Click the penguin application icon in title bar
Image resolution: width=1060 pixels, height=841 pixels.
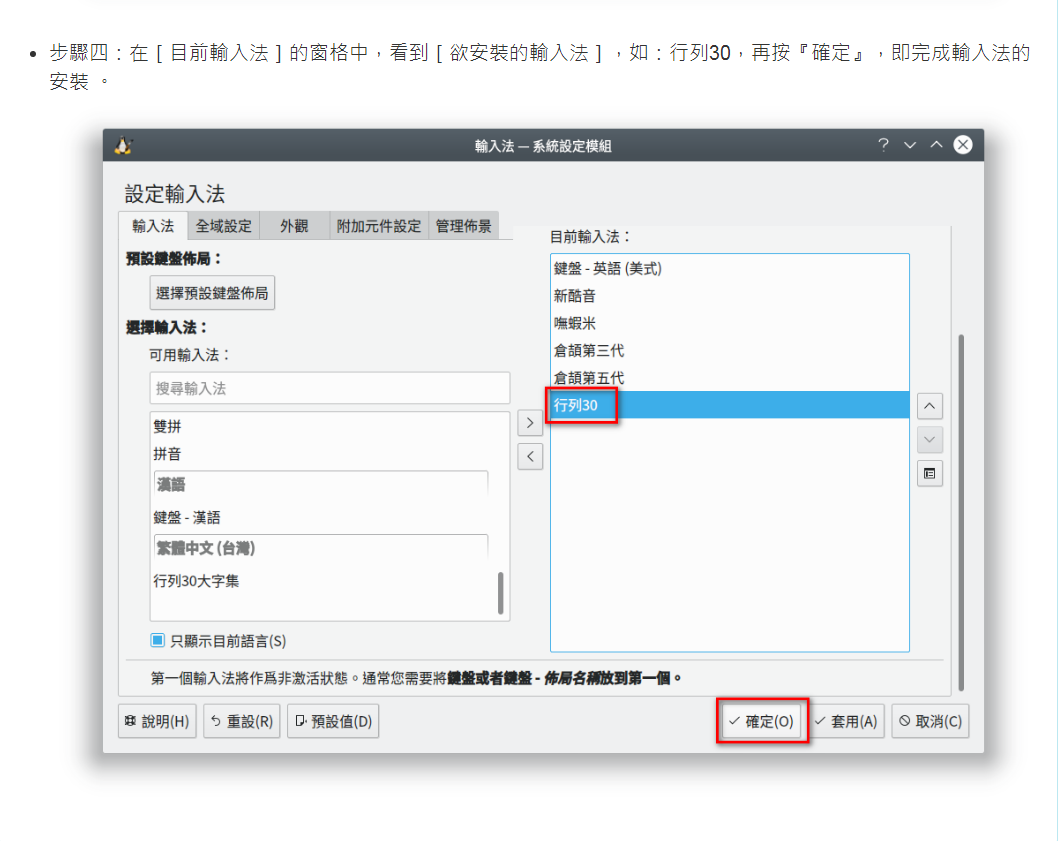click(123, 145)
